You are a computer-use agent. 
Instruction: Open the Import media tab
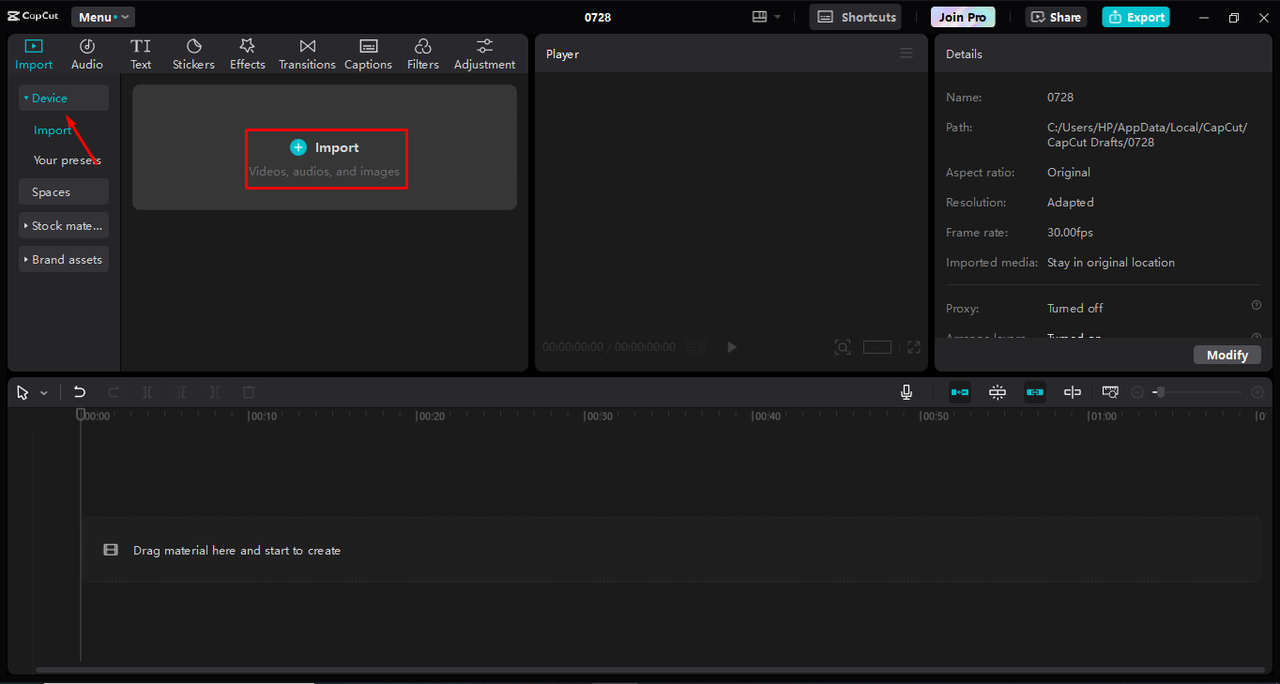coord(33,54)
